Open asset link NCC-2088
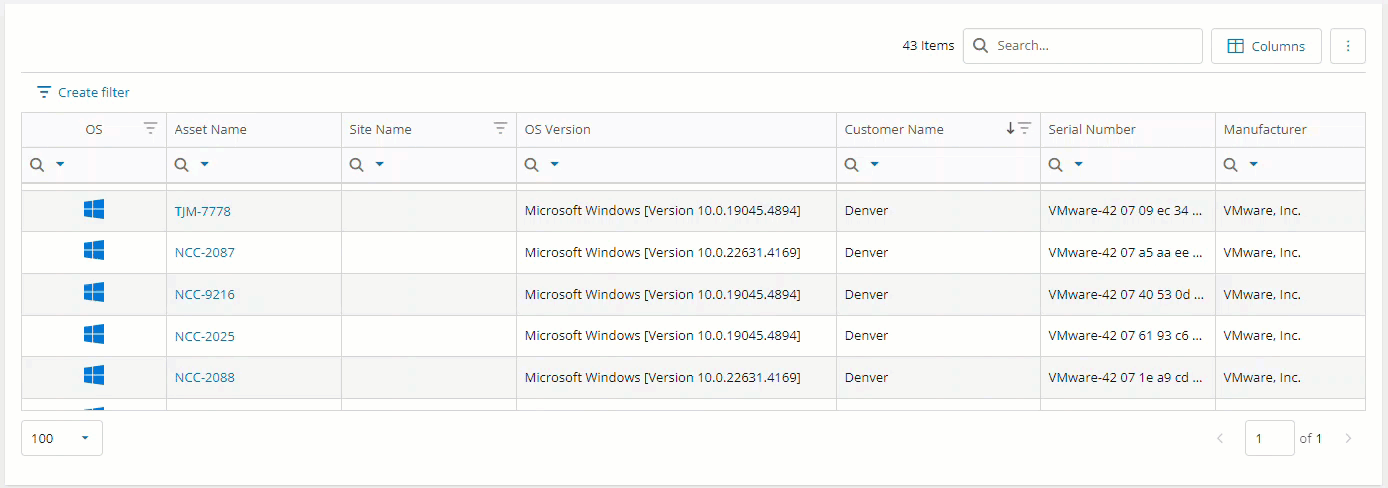Image resolution: width=1388 pixels, height=488 pixels. (204, 377)
